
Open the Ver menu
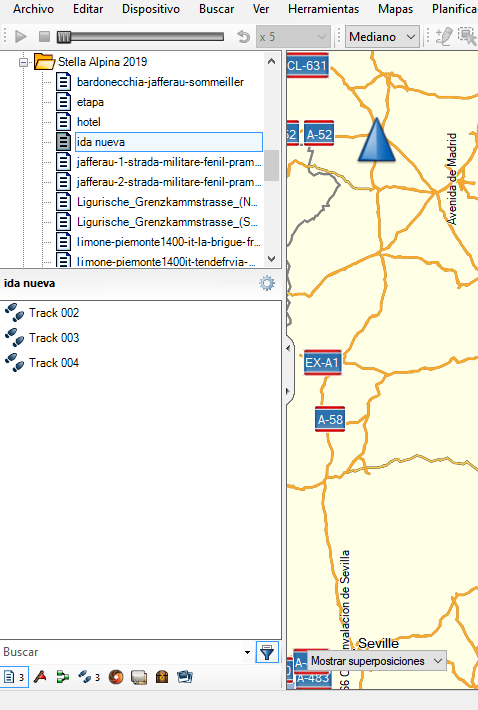261,9
